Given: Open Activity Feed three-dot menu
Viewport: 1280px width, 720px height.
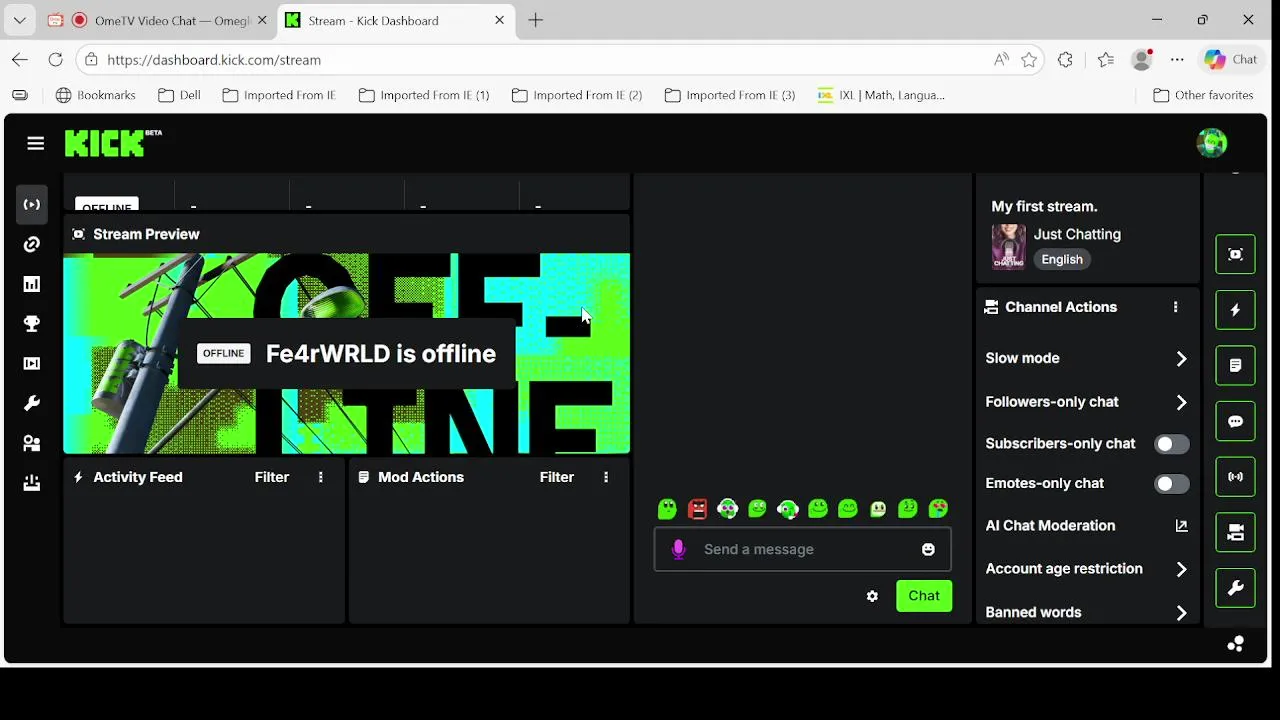Looking at the screenshot, I should point(321,477).
